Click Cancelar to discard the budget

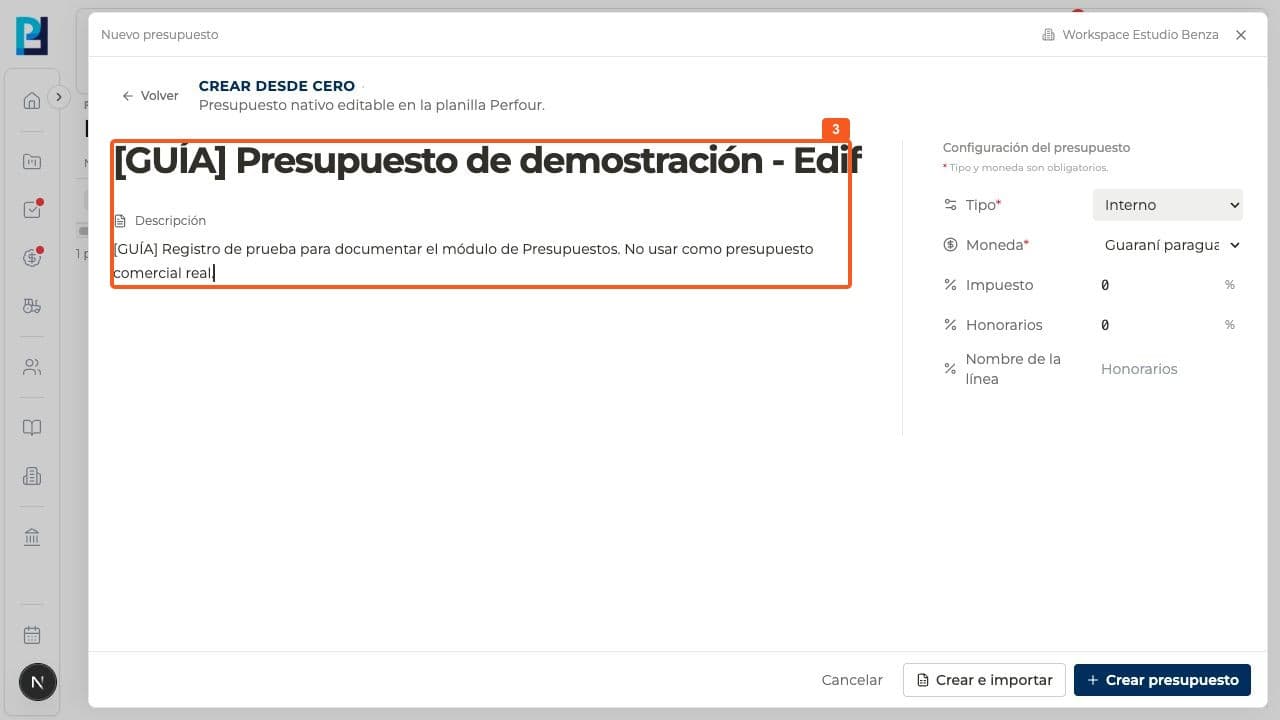852,680
